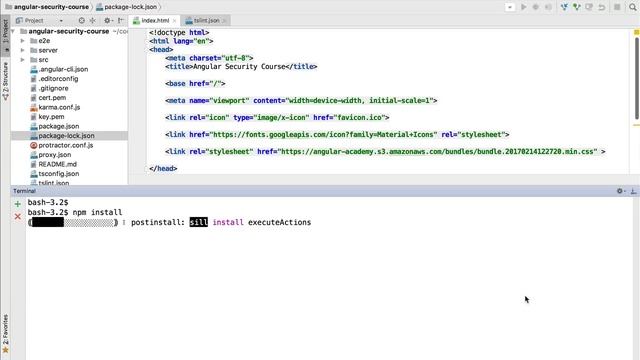Click the closing </head> tag
The width and height of the screenshot is (640, 360).
[163, 169]
